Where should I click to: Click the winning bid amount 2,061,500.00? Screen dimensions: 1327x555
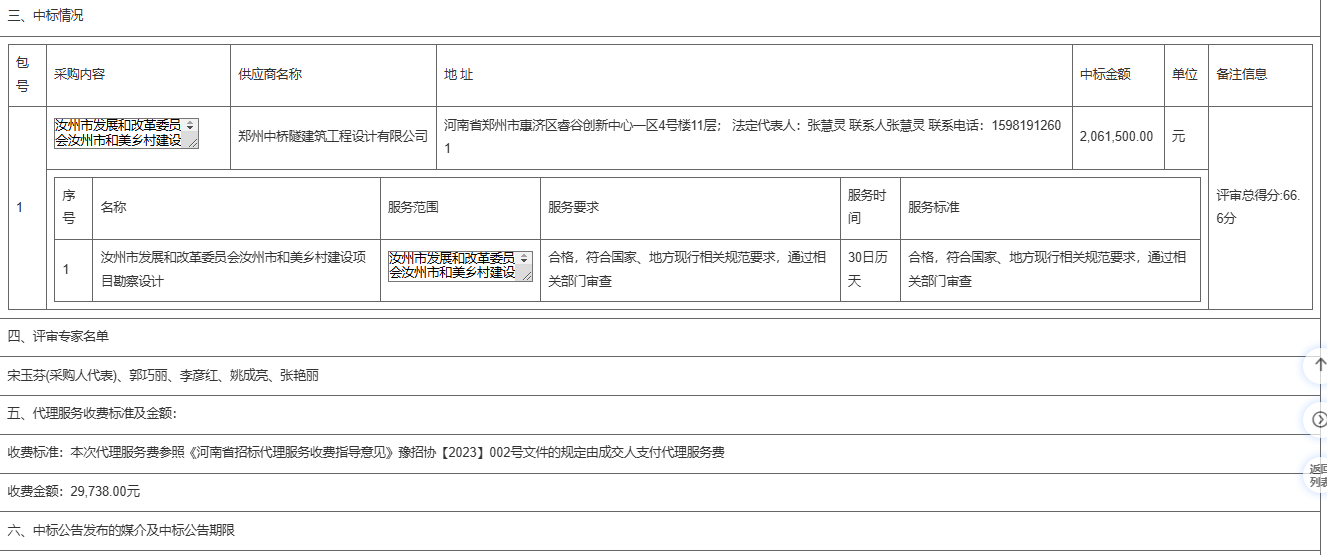pyautogui.click(x=1116, y=137)
